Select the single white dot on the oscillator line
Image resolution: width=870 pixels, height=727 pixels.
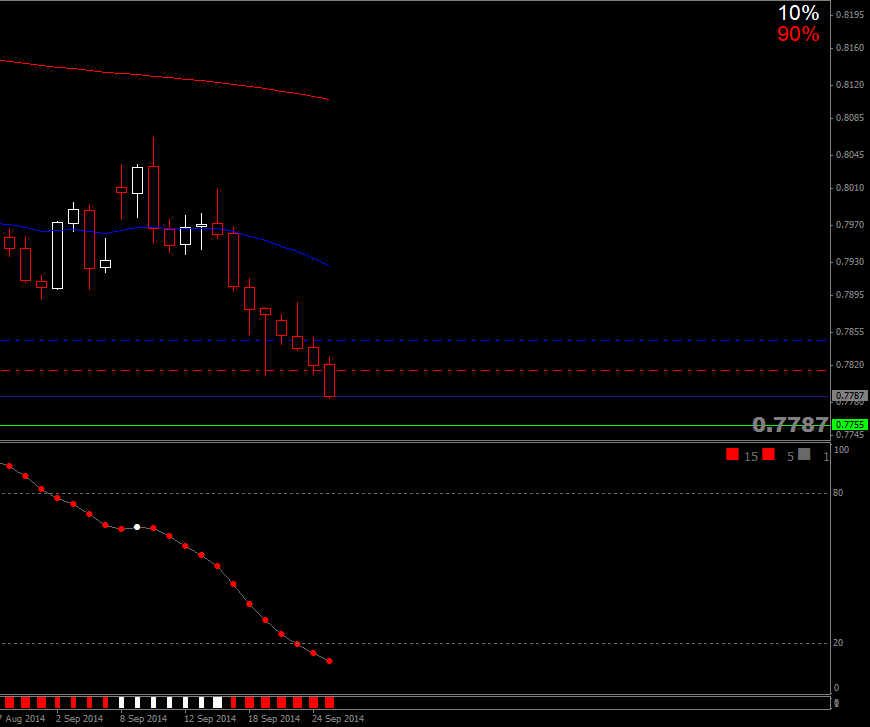tap(137, 527)
